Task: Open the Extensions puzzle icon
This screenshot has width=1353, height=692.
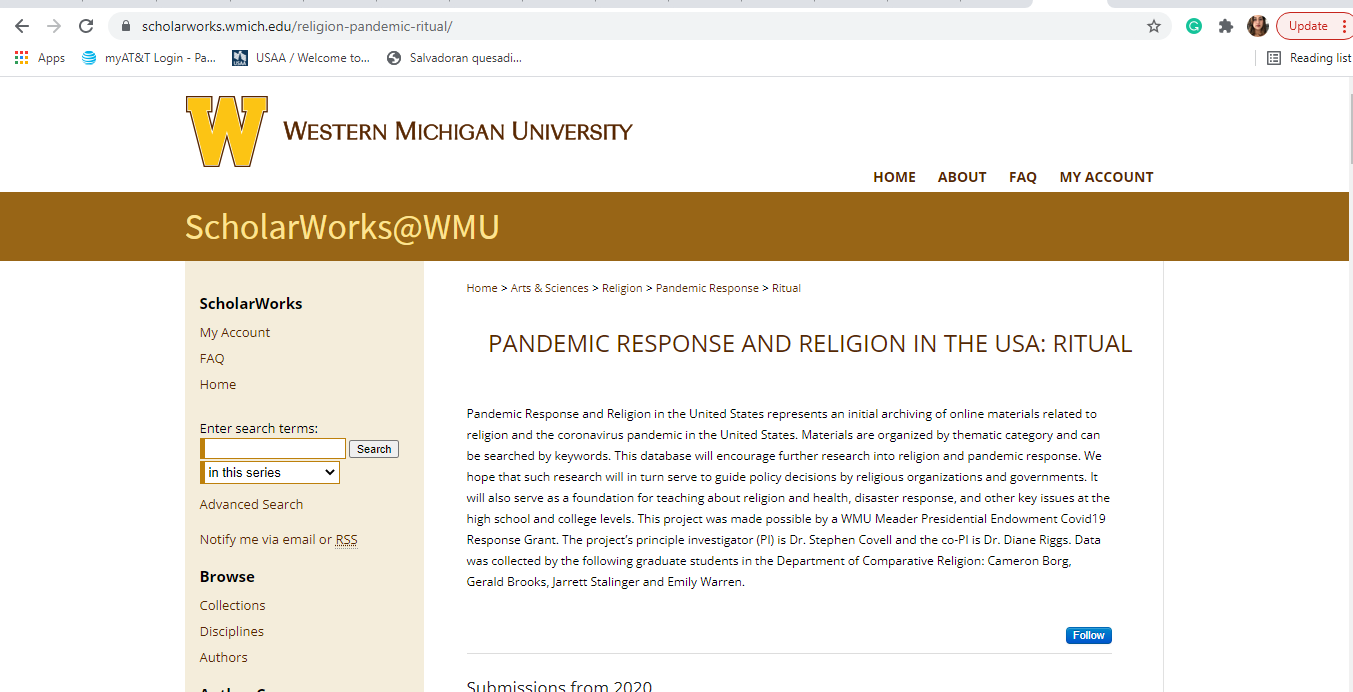Action: [x=1225, y=26]
